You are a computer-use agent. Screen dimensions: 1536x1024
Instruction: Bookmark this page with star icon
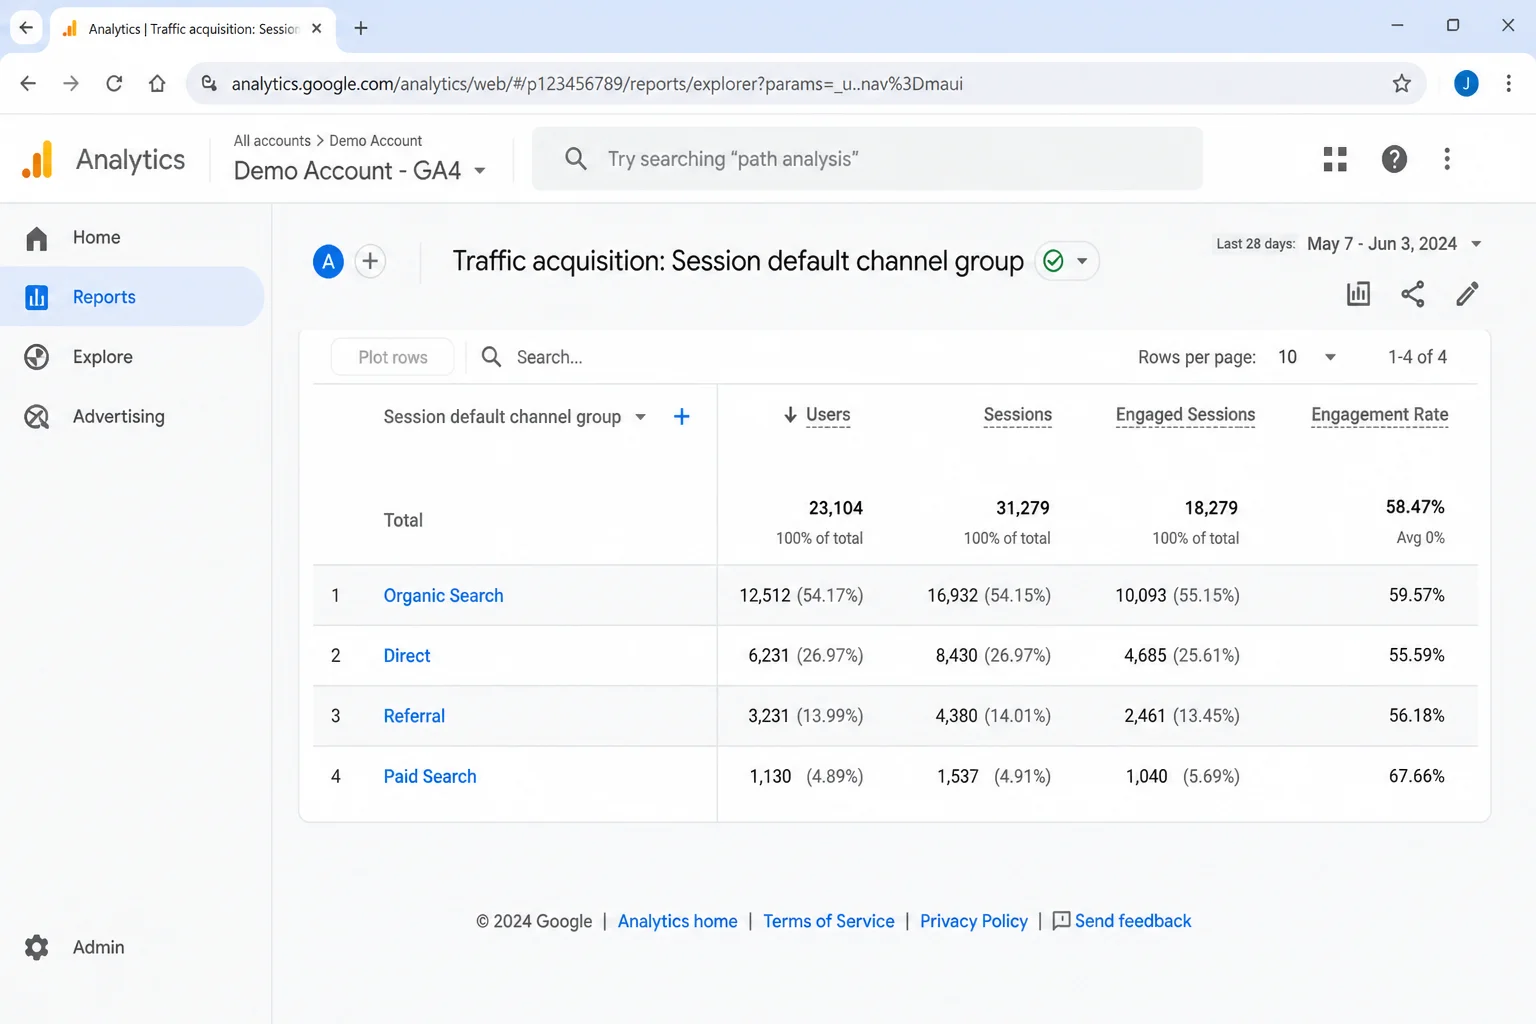pyautogui.click(x=1402, y=84)
